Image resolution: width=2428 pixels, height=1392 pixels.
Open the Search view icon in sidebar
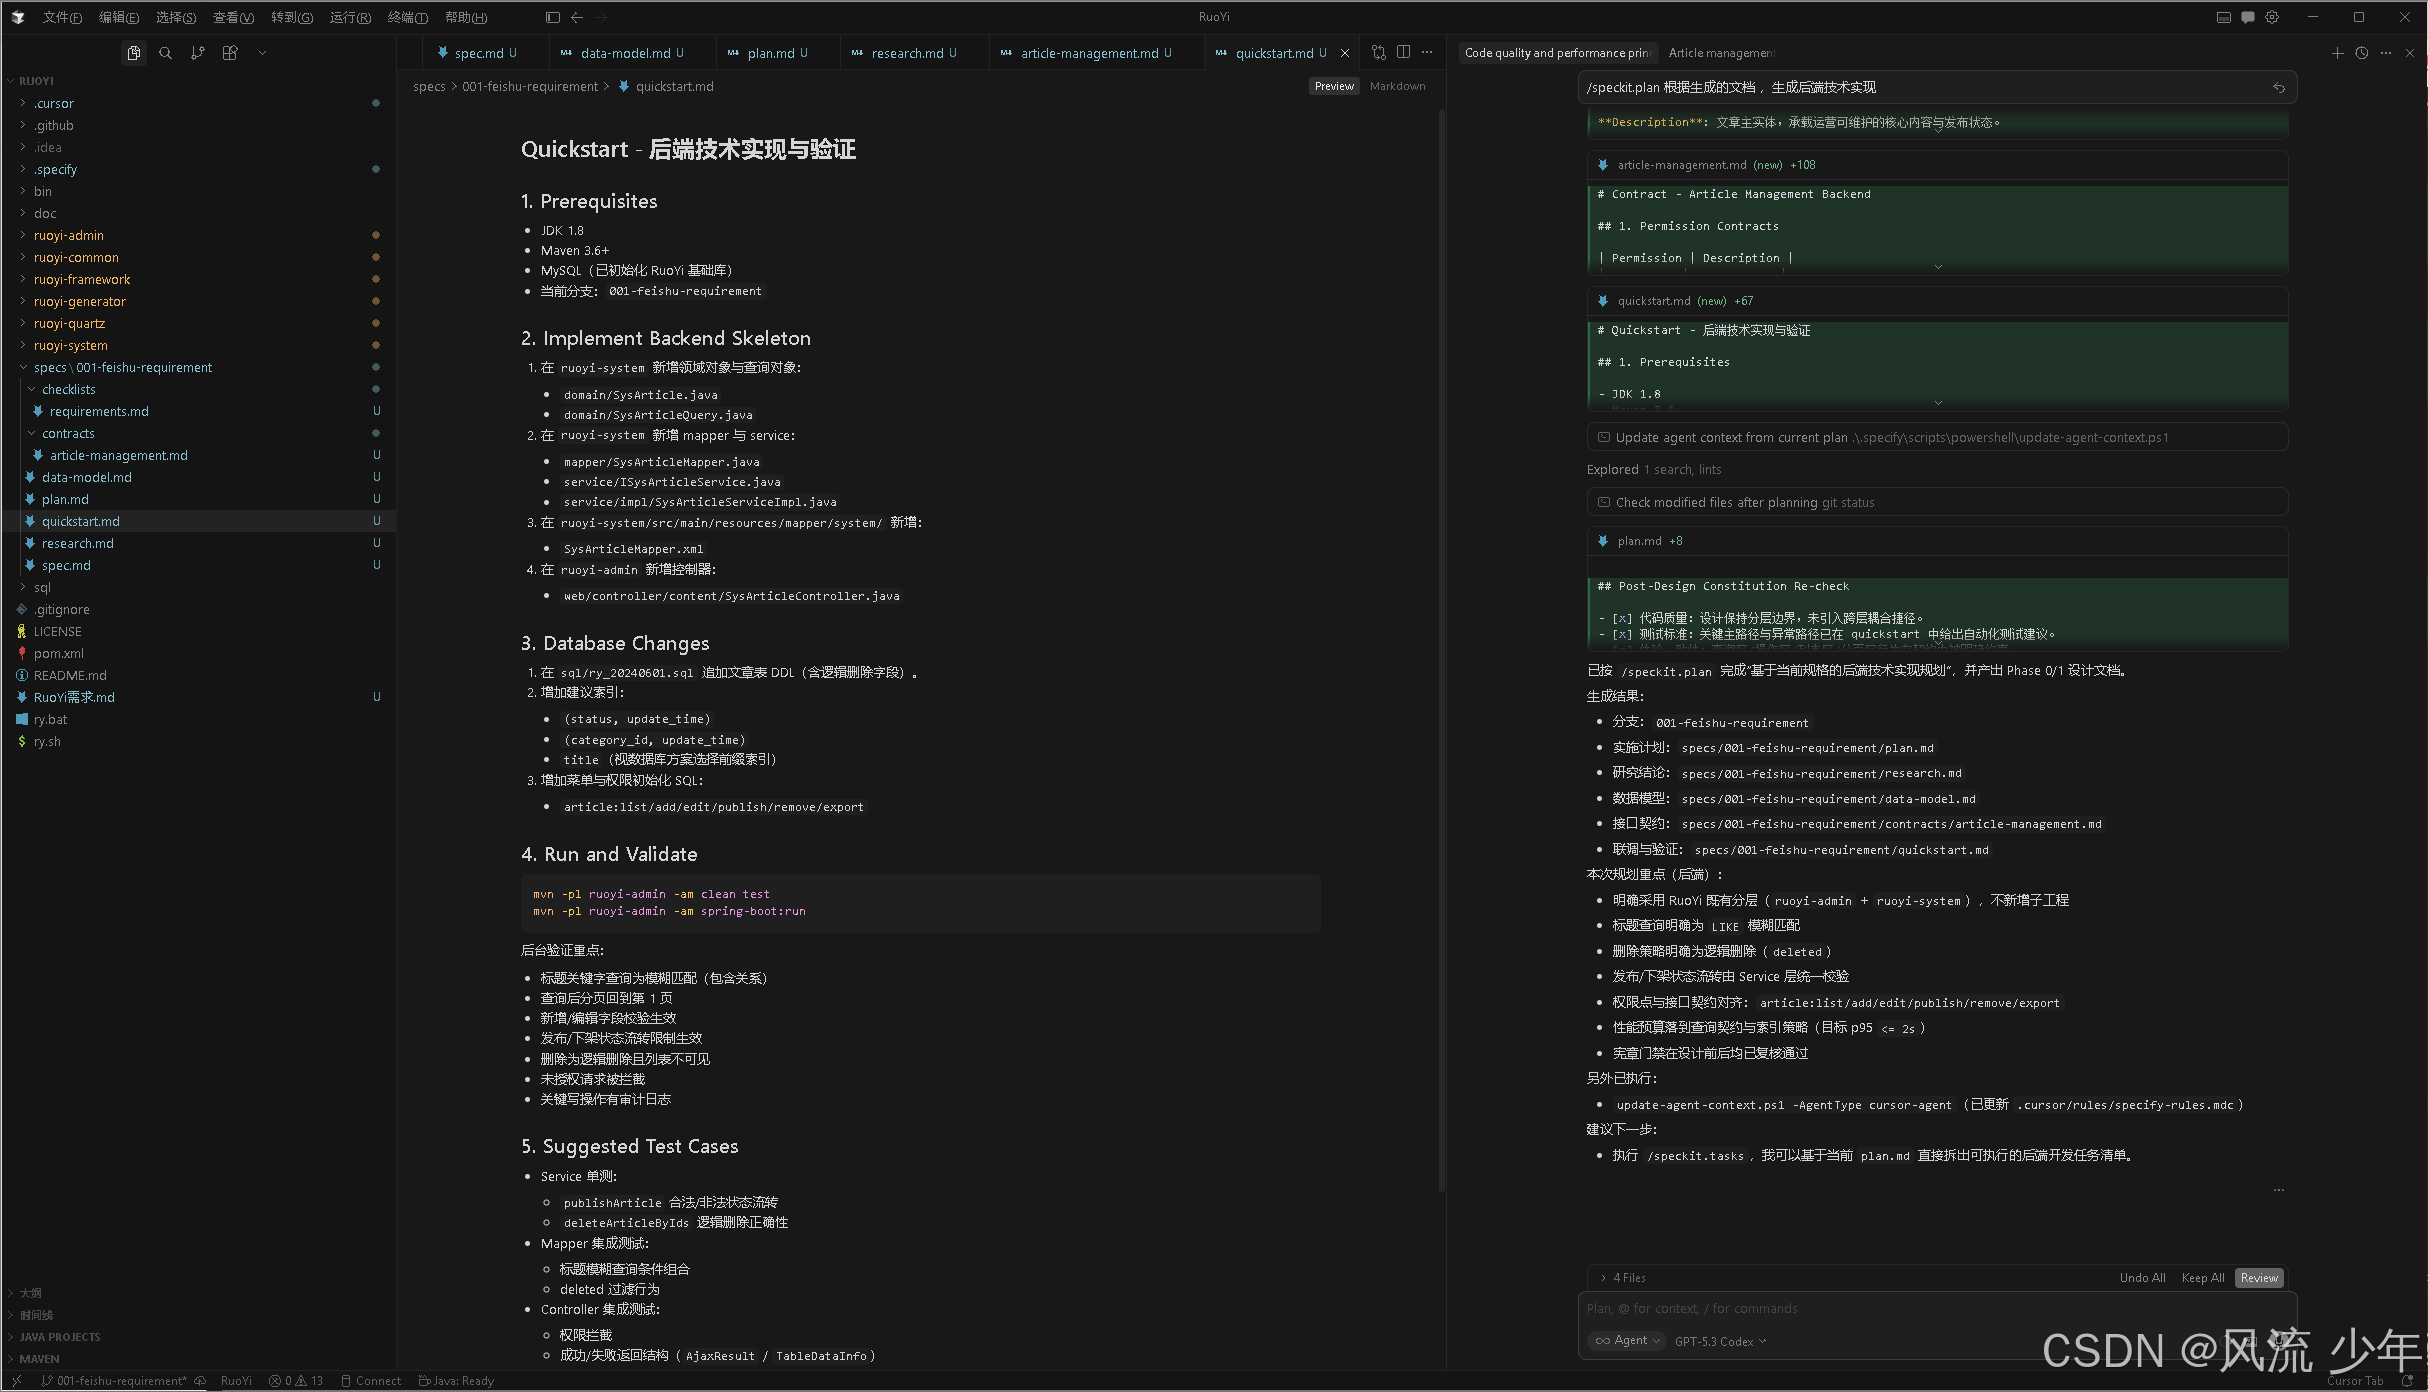coord(165,53)
